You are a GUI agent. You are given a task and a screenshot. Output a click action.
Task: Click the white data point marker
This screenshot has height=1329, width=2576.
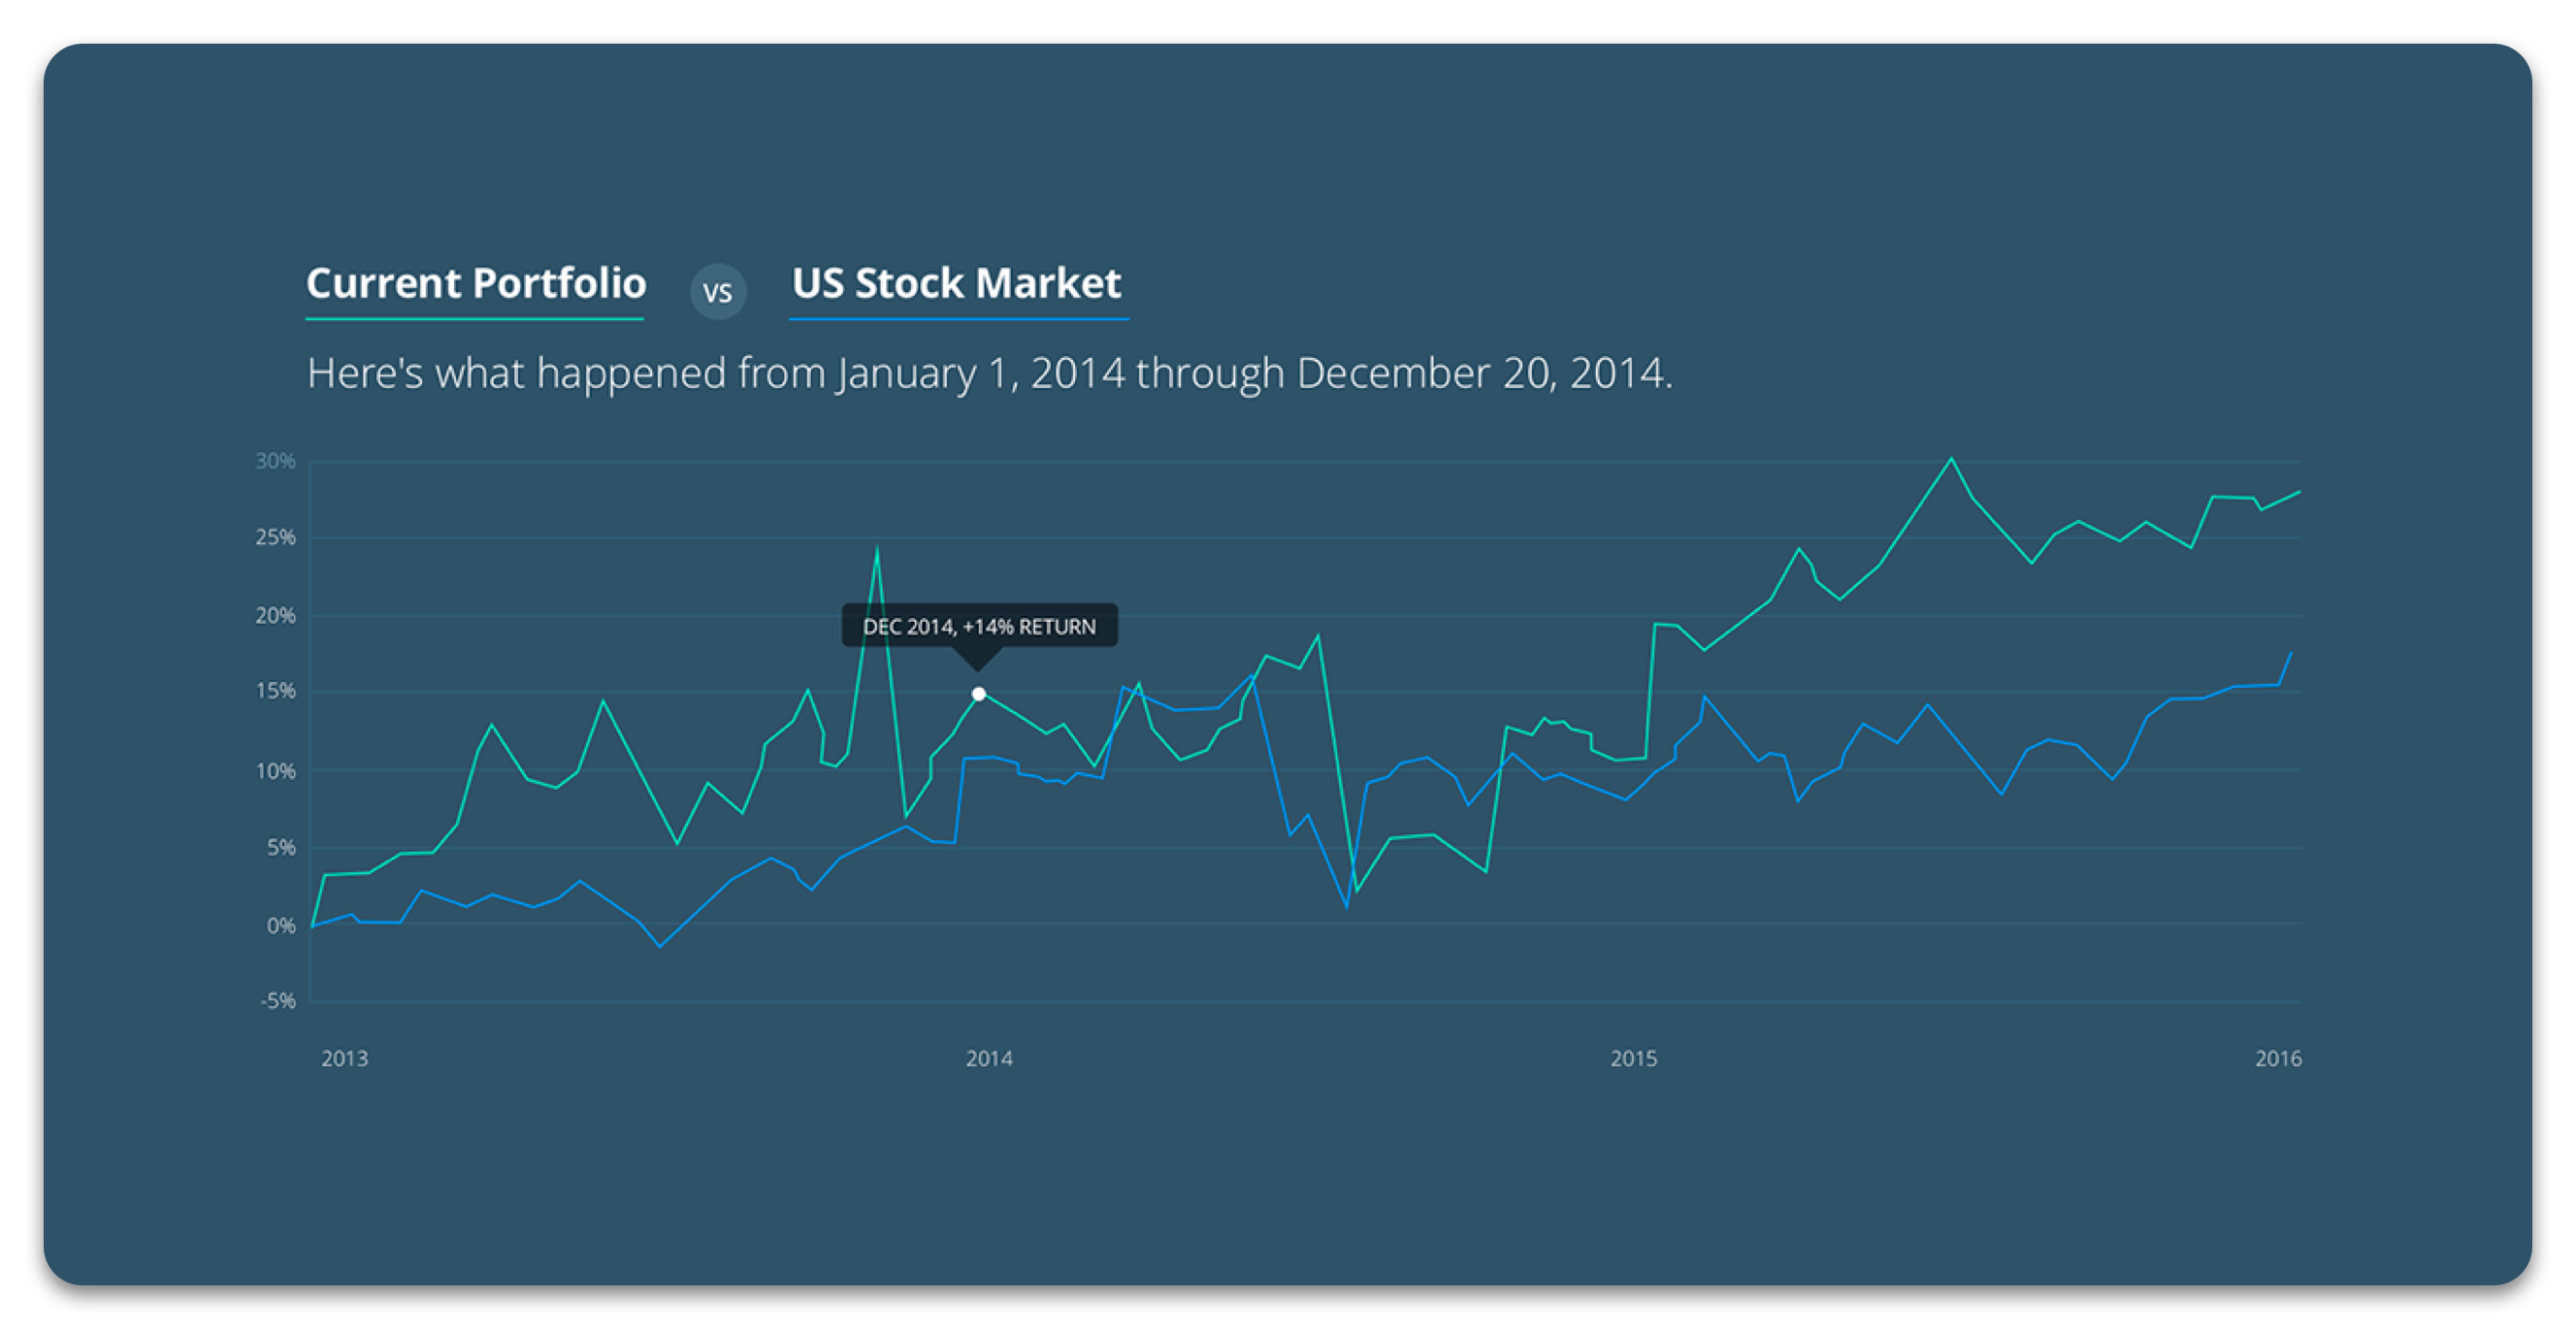click(x=979, y=694)
